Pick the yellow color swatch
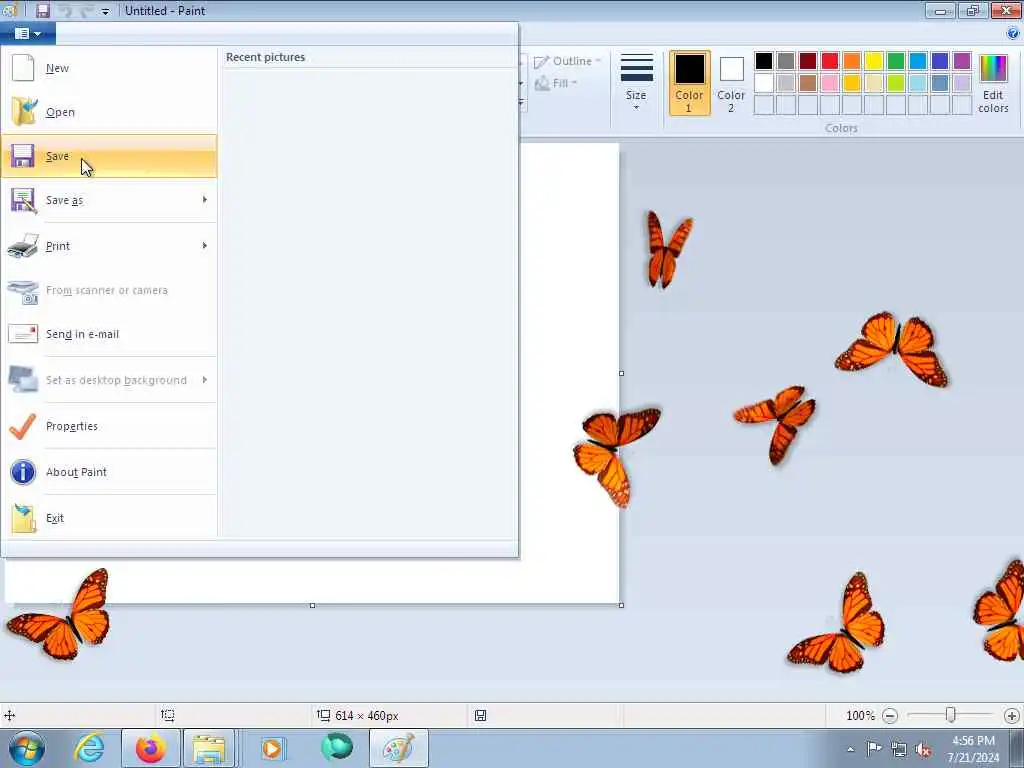Viewport: 1024px width, 768px height. (x=874, y=61)
